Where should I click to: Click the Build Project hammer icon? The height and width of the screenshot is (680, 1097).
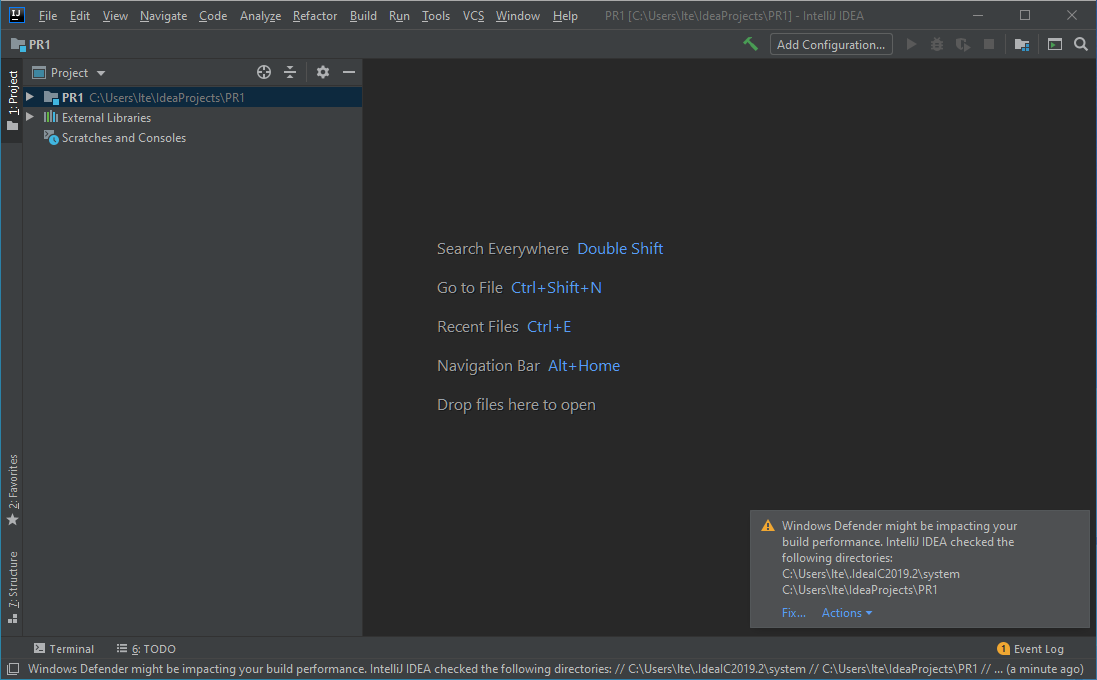click(751, 44)
